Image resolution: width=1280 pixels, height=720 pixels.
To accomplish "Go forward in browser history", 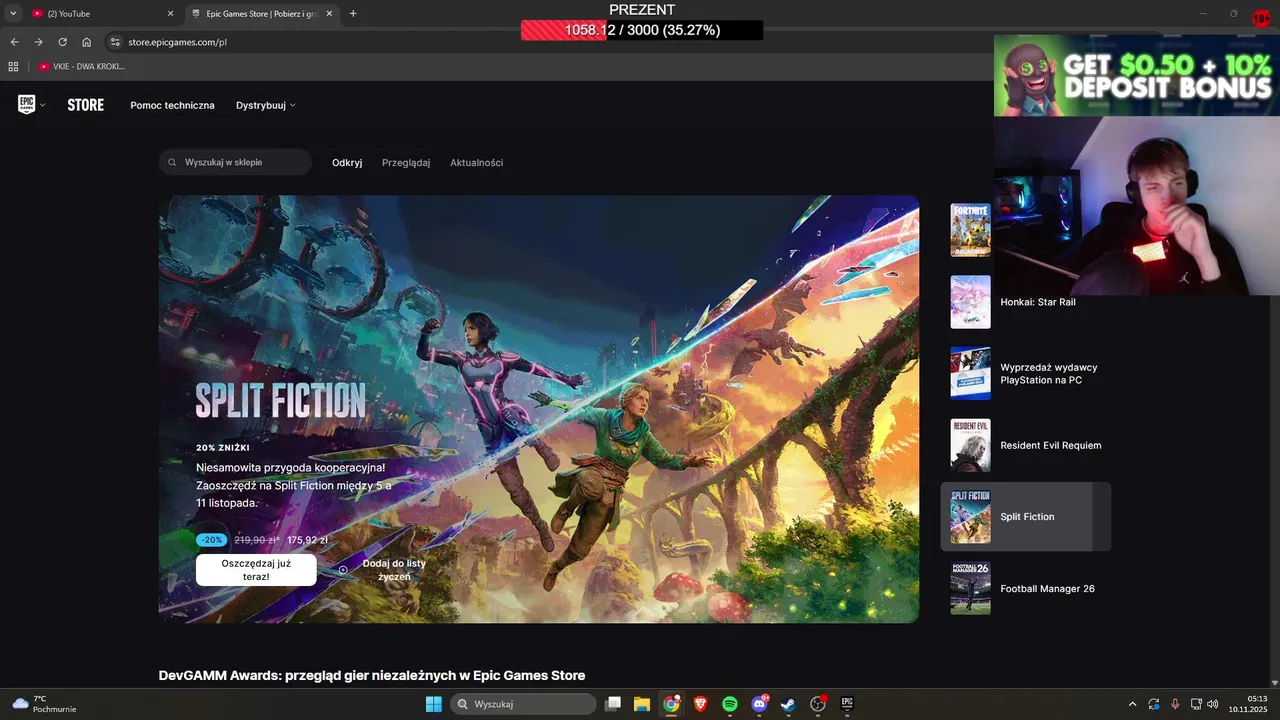I will click(x=38, y=42).
